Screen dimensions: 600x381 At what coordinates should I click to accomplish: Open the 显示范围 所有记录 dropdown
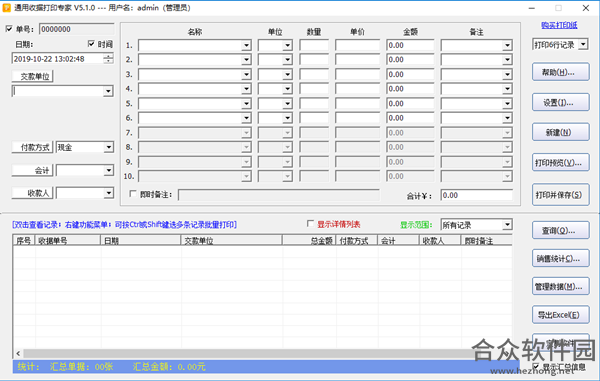tap(507, 225)
